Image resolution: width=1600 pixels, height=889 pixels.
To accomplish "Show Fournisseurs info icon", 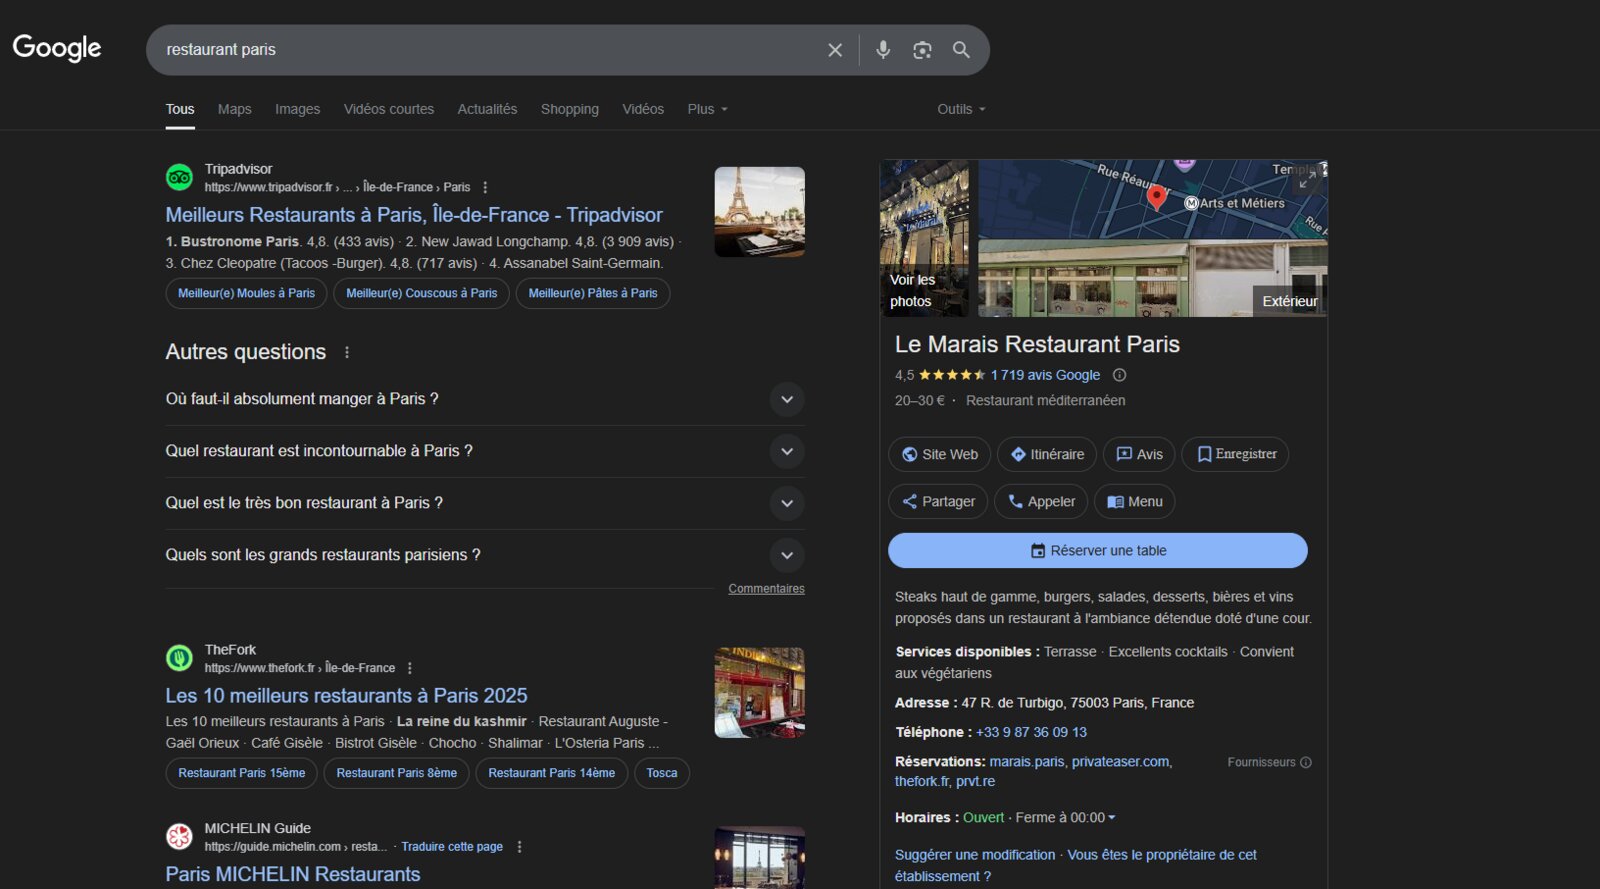I will 1305,762.
